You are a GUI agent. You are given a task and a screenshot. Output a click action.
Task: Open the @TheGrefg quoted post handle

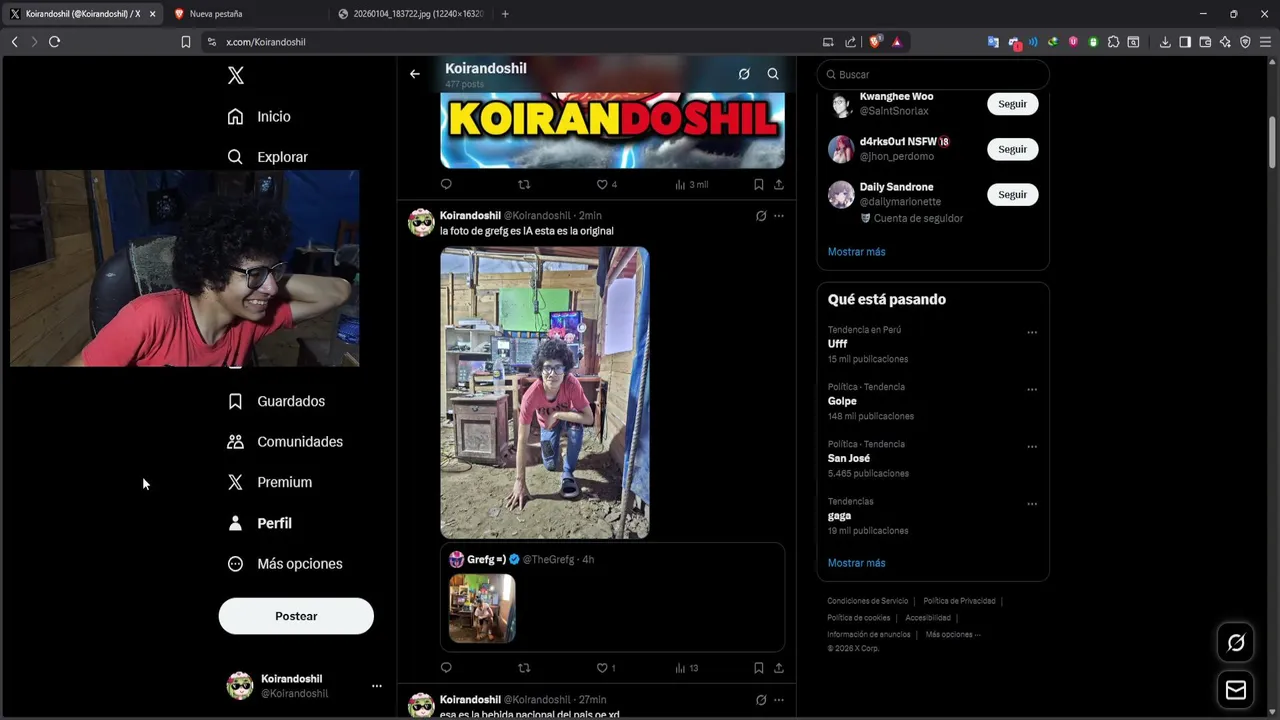548,560
